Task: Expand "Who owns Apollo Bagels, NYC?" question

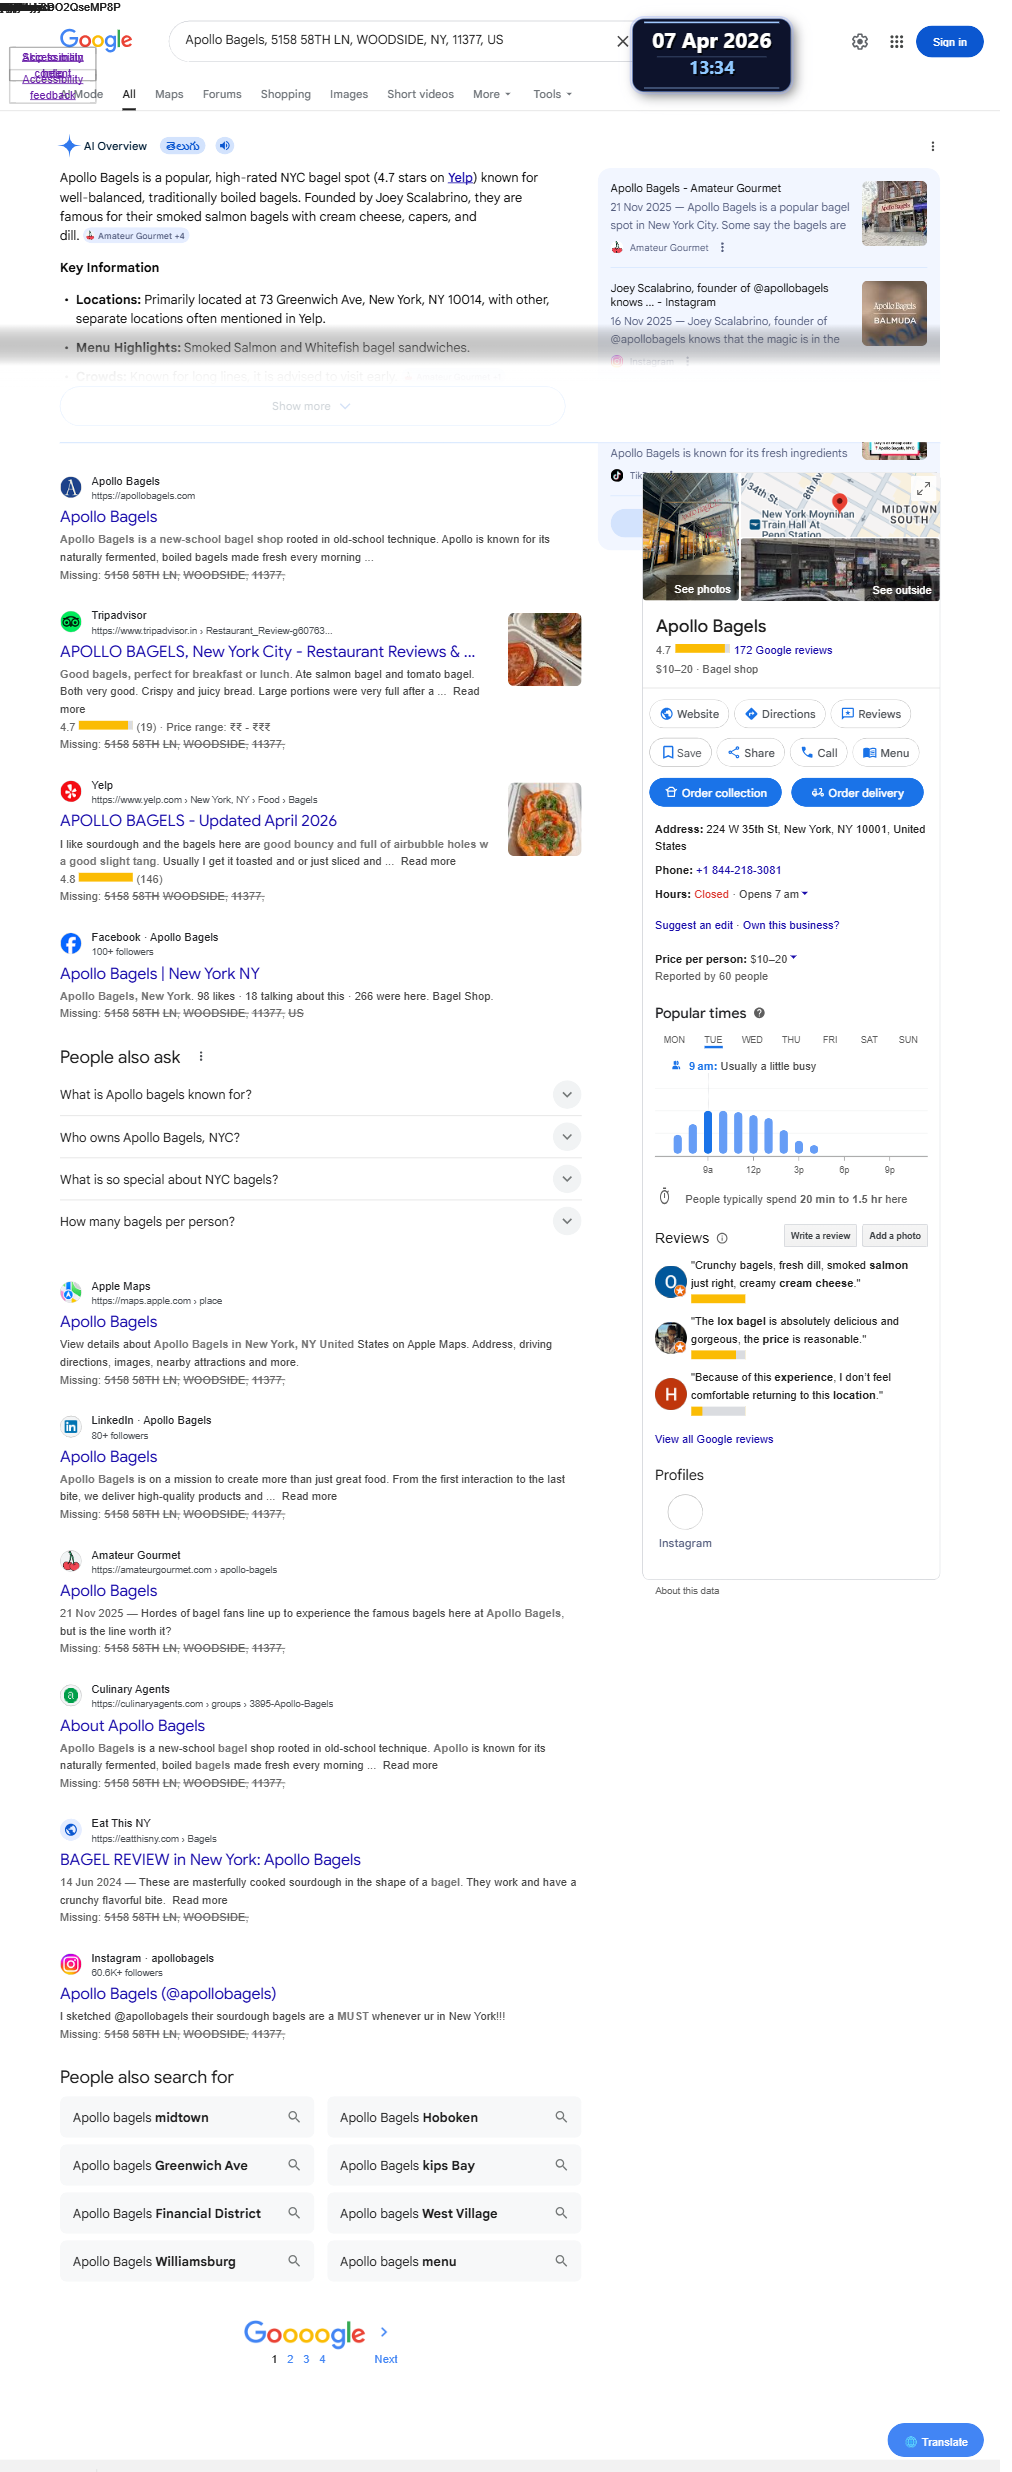Action: 567,1137
